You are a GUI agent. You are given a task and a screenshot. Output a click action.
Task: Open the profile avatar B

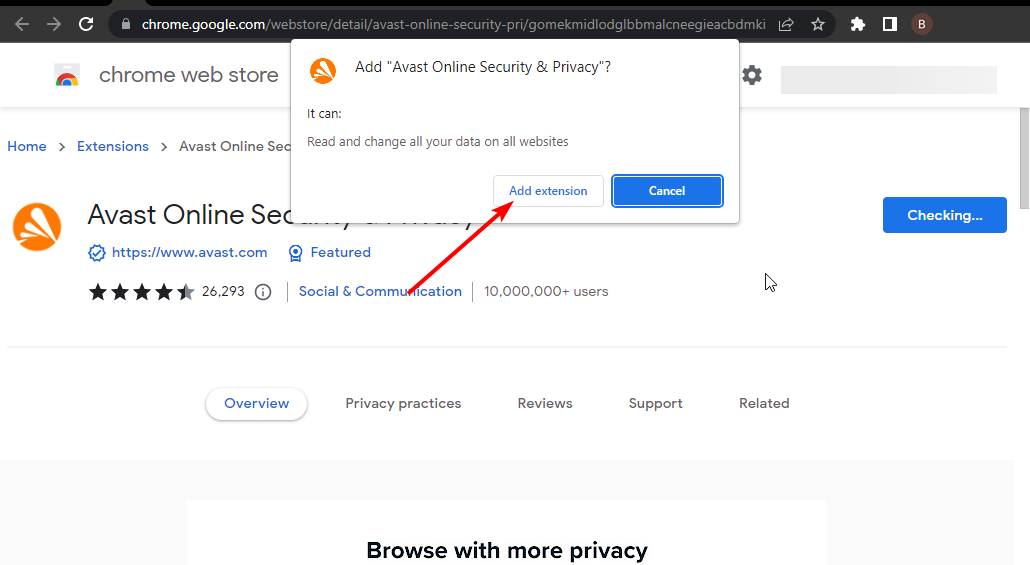(x=922, y=24)
